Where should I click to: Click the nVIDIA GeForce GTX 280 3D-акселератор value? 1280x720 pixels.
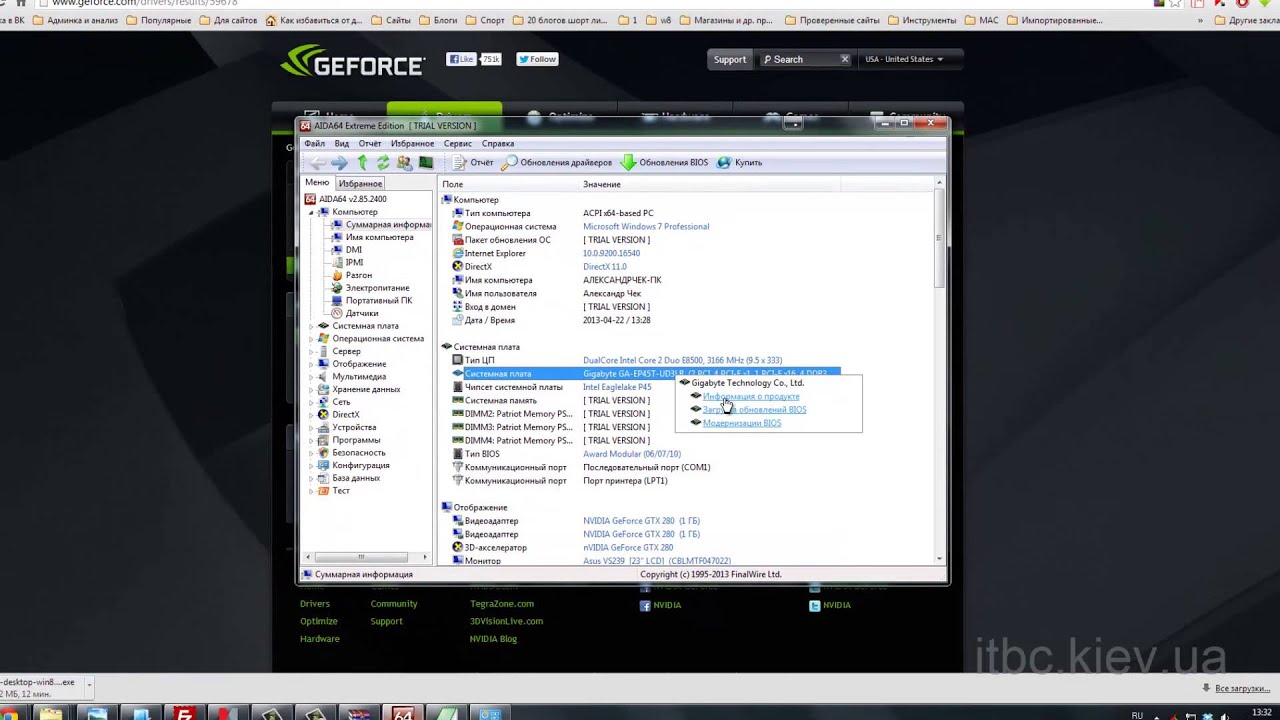click(628, 547)
